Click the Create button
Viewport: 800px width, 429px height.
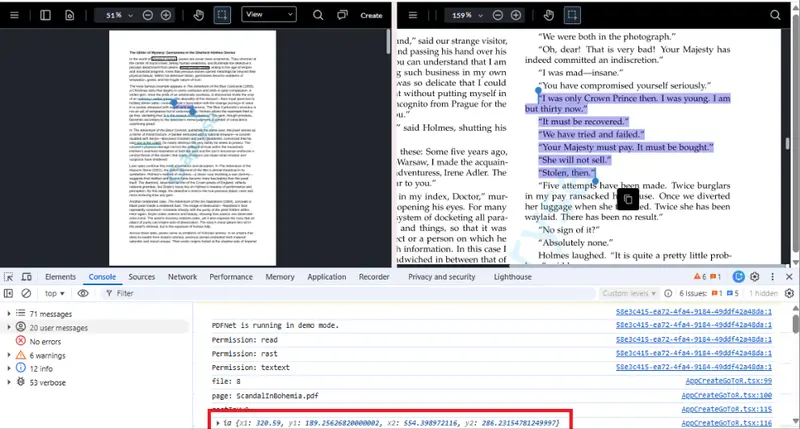371,15
